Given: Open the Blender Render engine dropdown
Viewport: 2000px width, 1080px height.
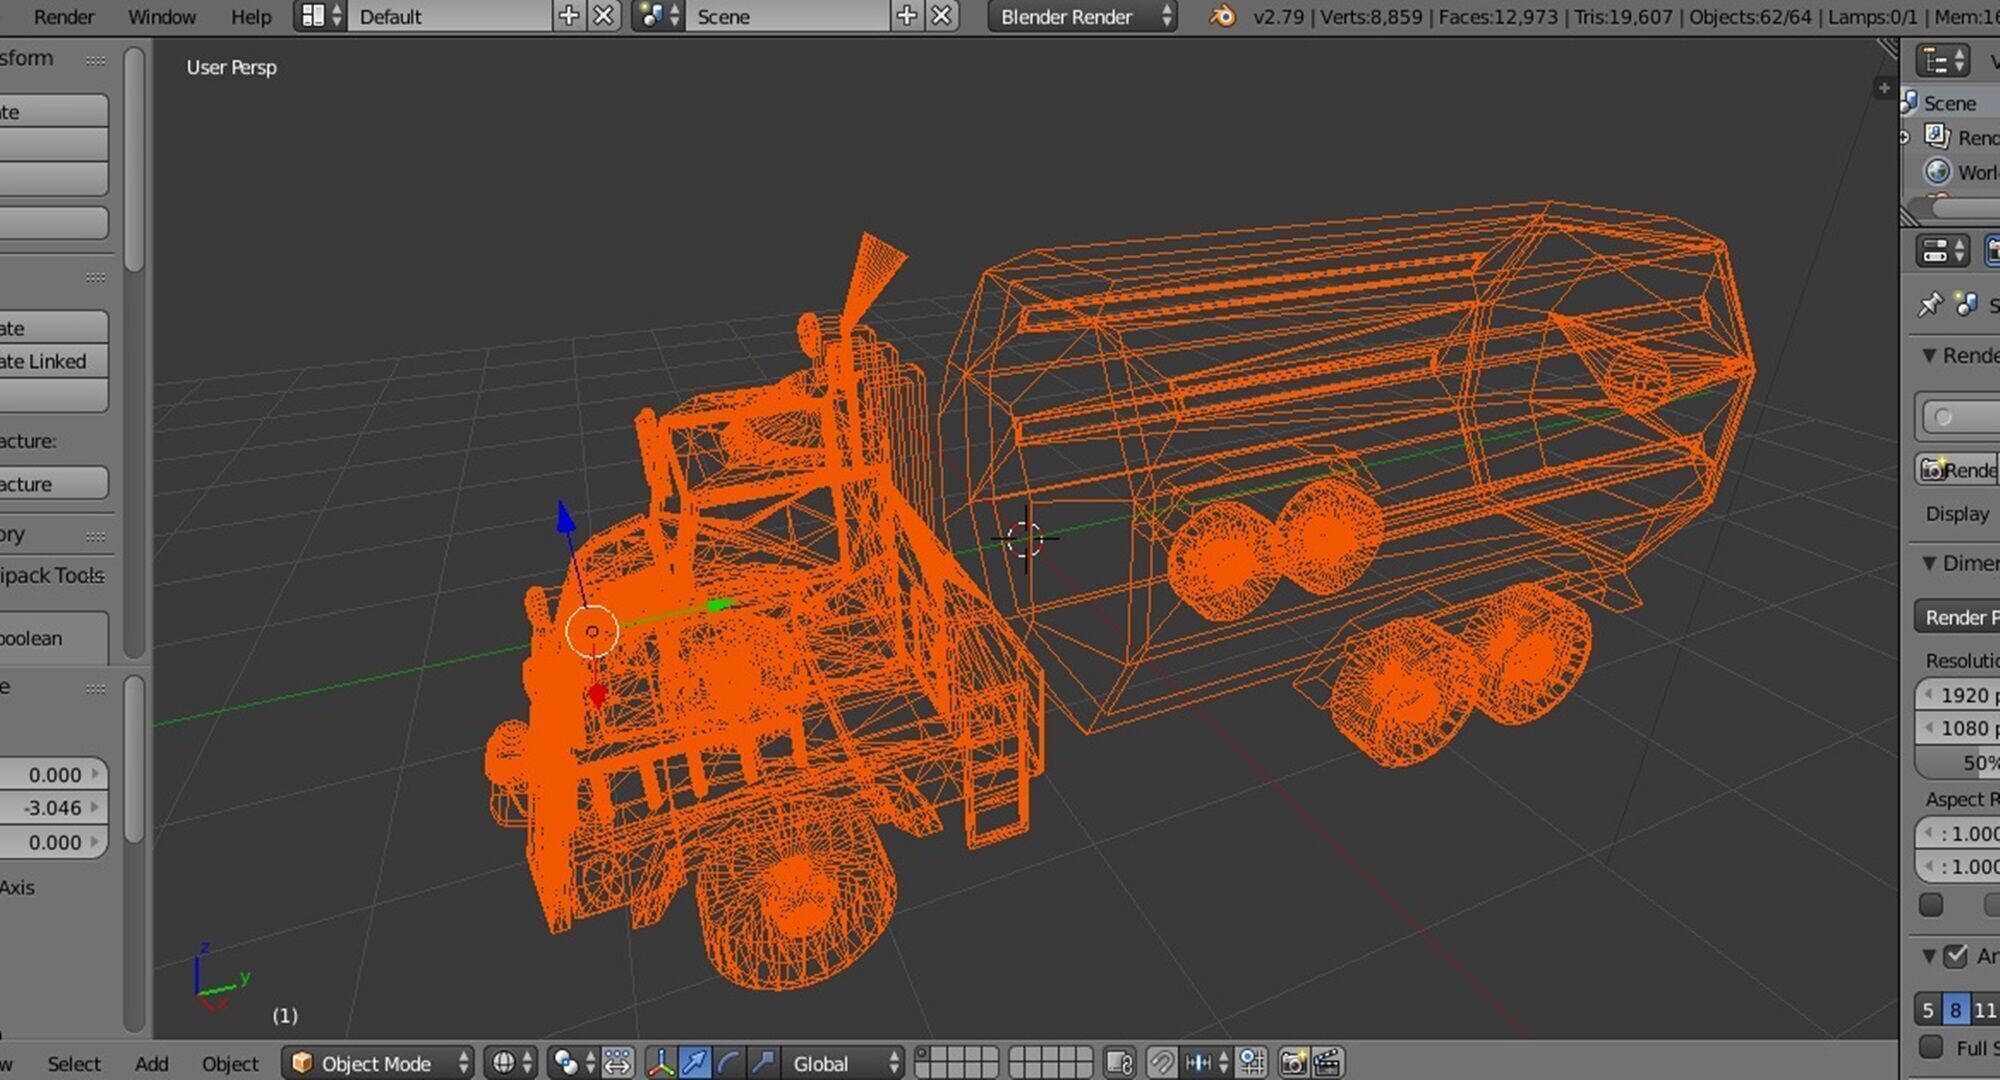Looking at the screenshot, I should tap(1083, 16).
